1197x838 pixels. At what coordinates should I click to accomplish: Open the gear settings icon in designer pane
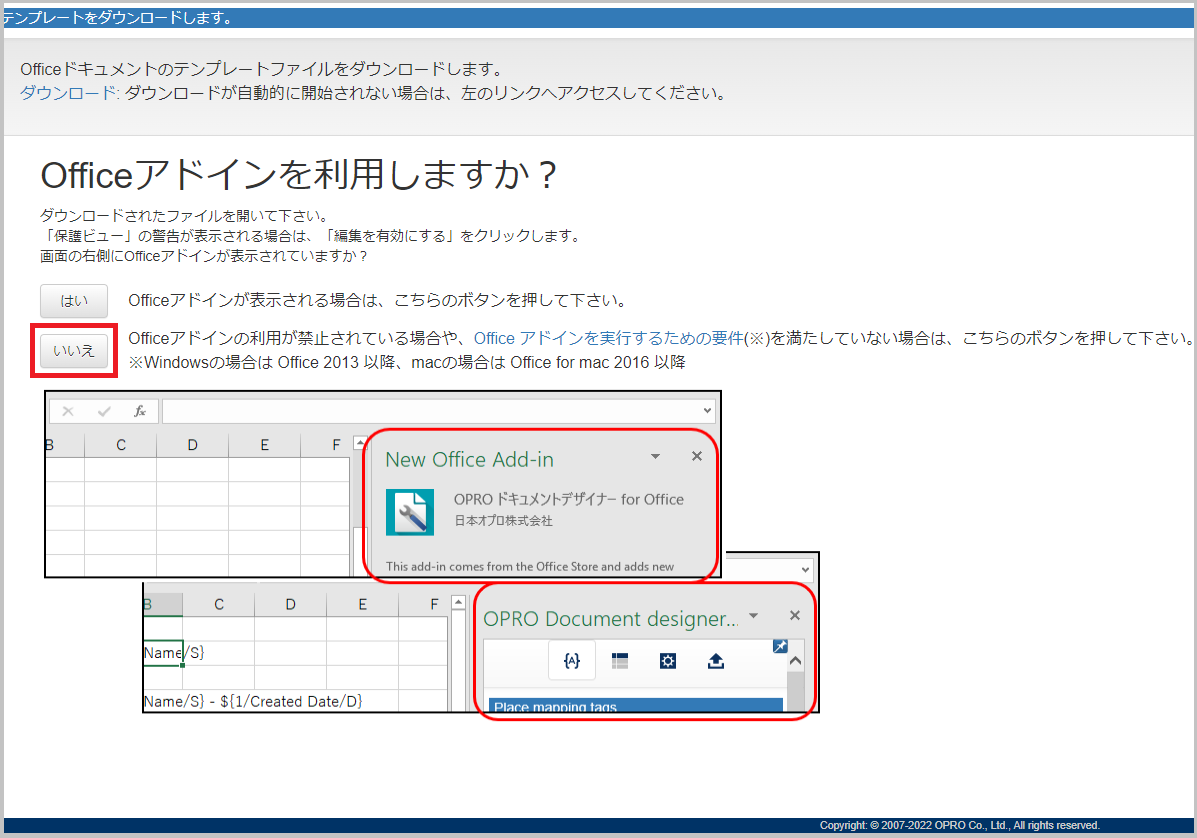coord(668,661)
